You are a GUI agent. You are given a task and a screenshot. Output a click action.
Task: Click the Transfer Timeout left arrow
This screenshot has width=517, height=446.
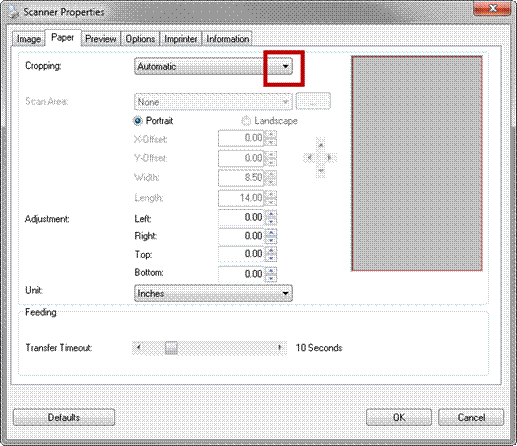coord(139,348)
